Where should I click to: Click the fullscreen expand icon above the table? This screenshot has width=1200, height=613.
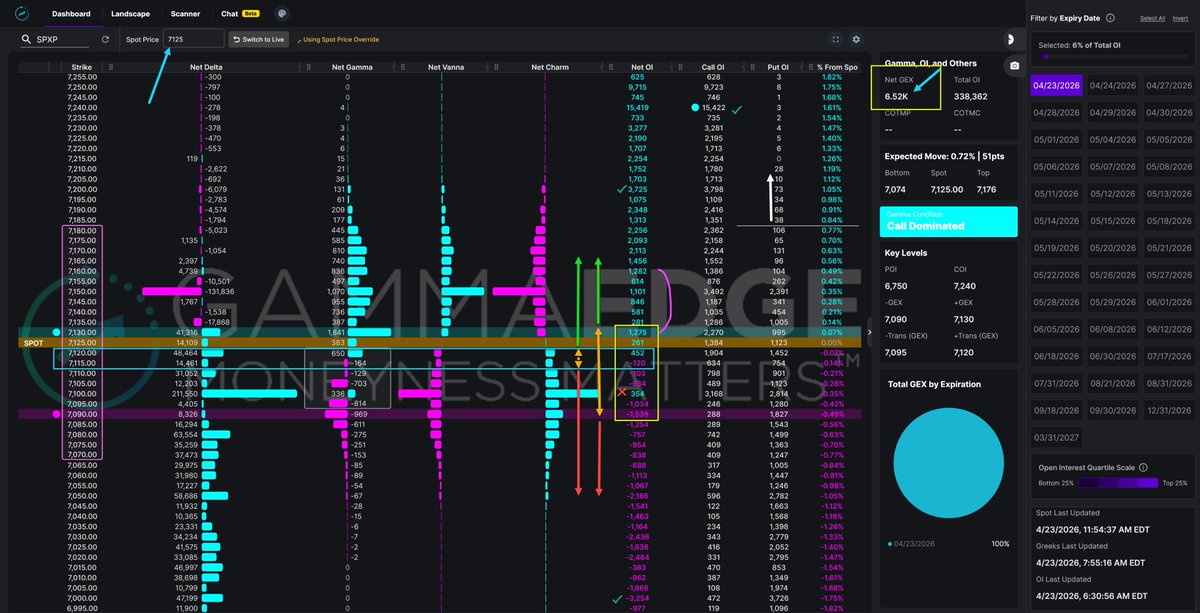coord(836,39)
